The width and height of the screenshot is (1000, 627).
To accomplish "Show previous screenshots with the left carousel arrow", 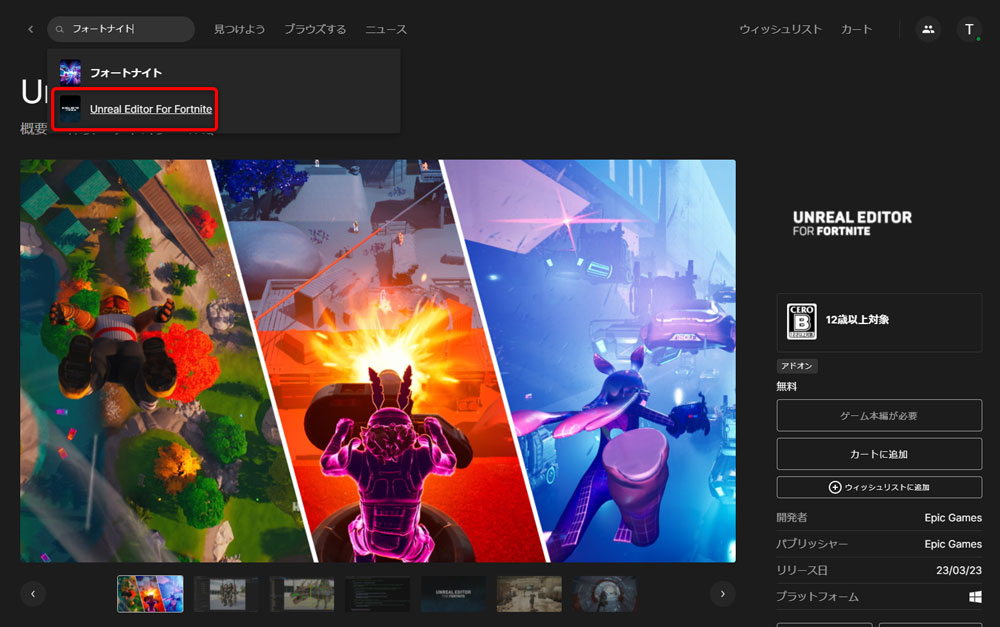I will click(33, 594).
